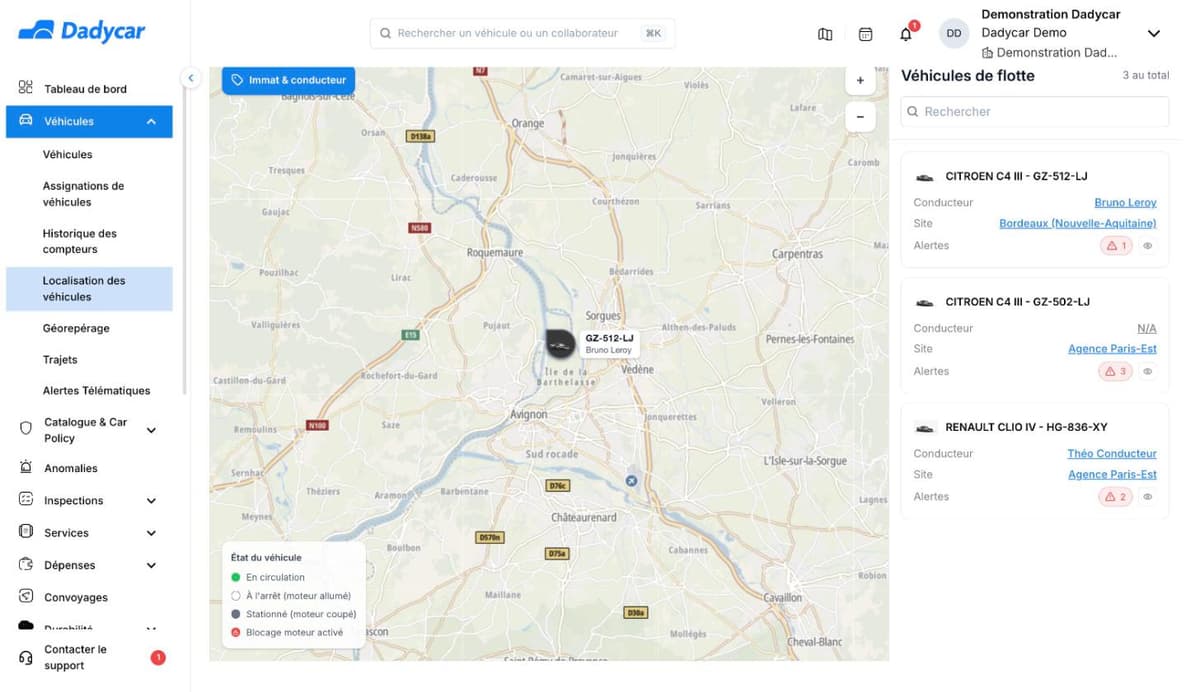Click the Inspections sidebar icon
This screenshot has width=1200, height=692.
[26, 499]
